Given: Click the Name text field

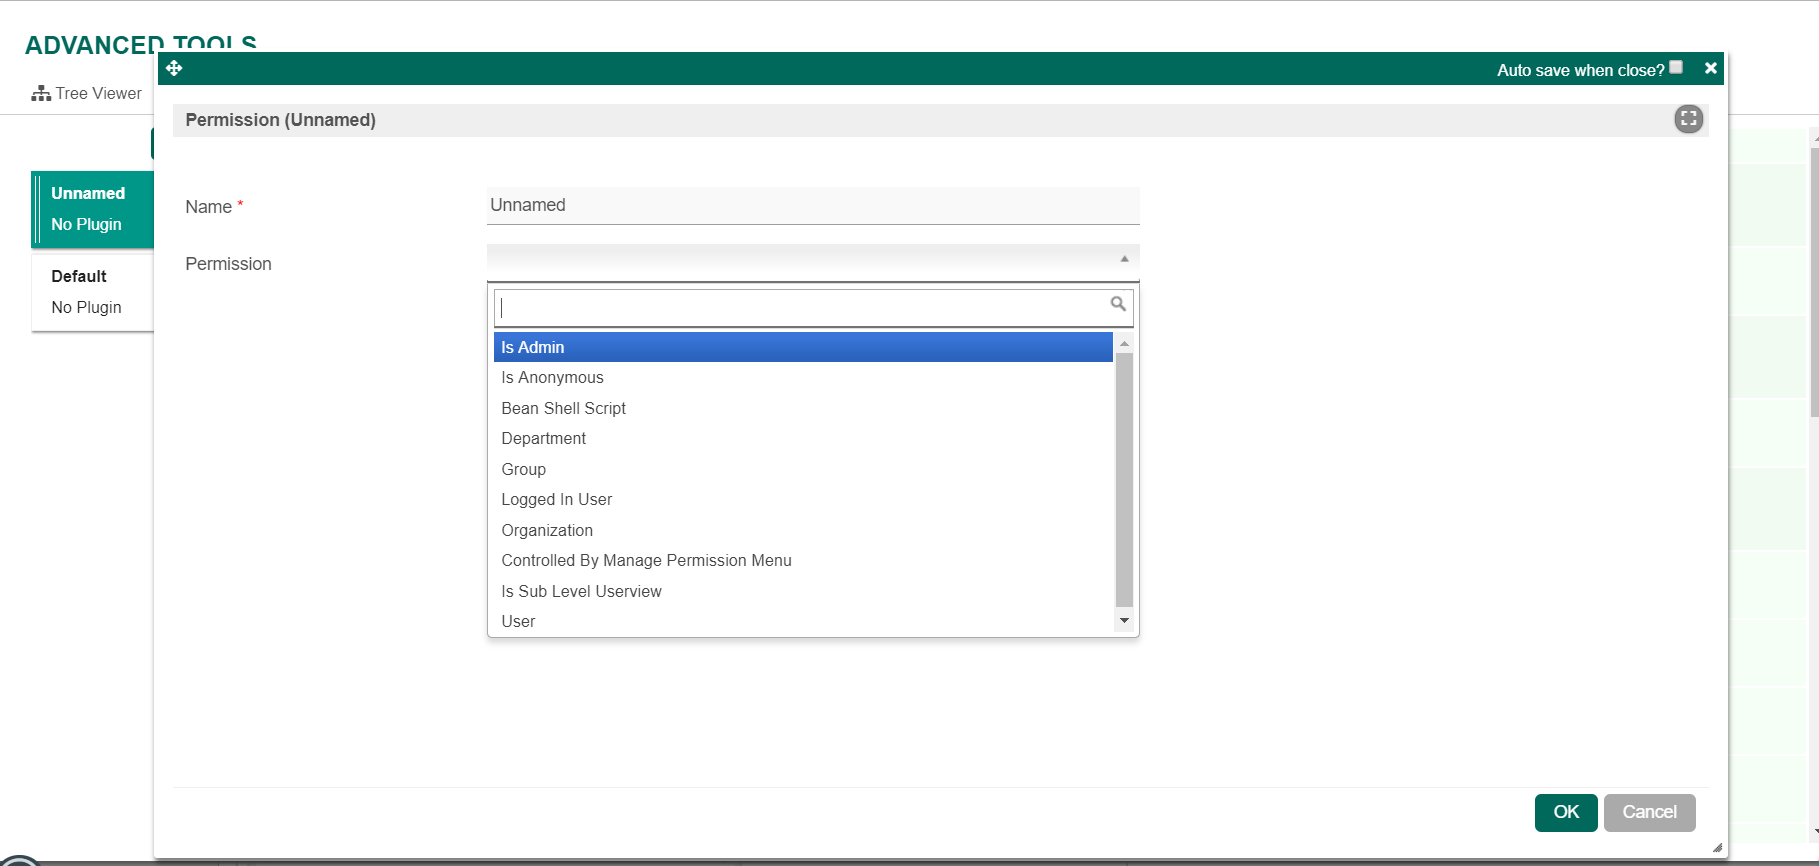Looking at the screenshot, I should click(812, 205).
